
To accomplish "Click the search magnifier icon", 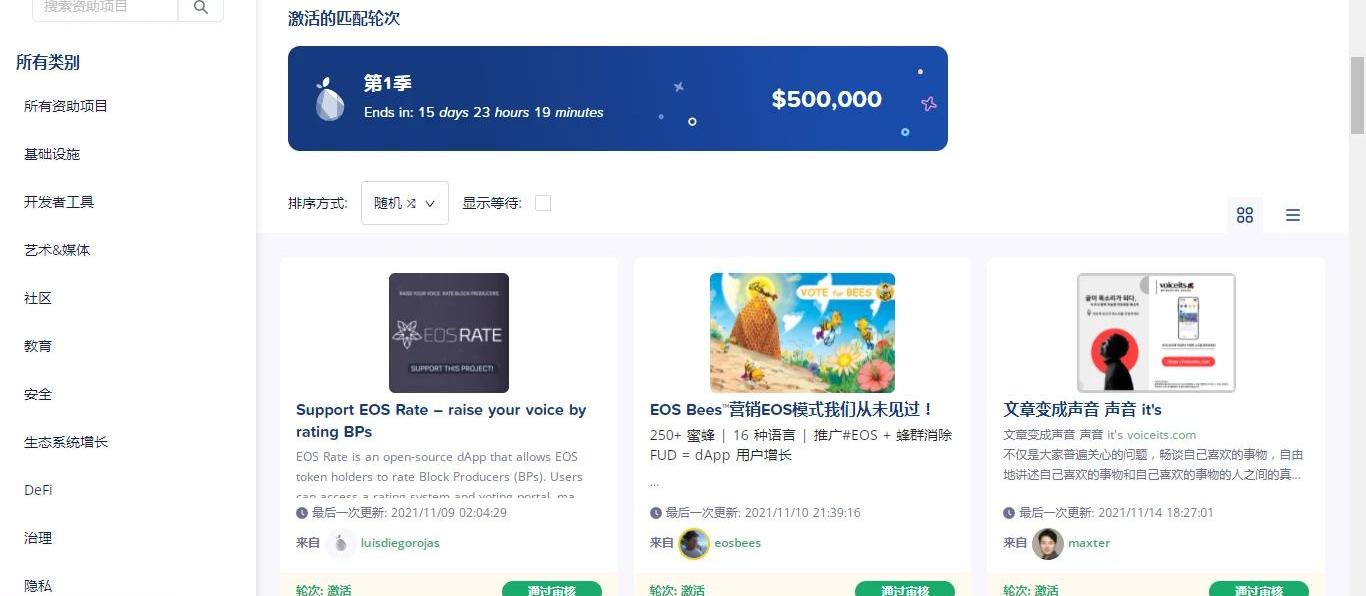I will point(201,8).
